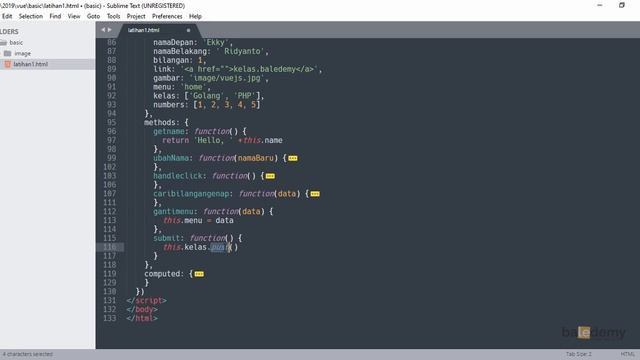Screen dimensions: 640x360
Task: Open the Find menu
Action: 55,16
